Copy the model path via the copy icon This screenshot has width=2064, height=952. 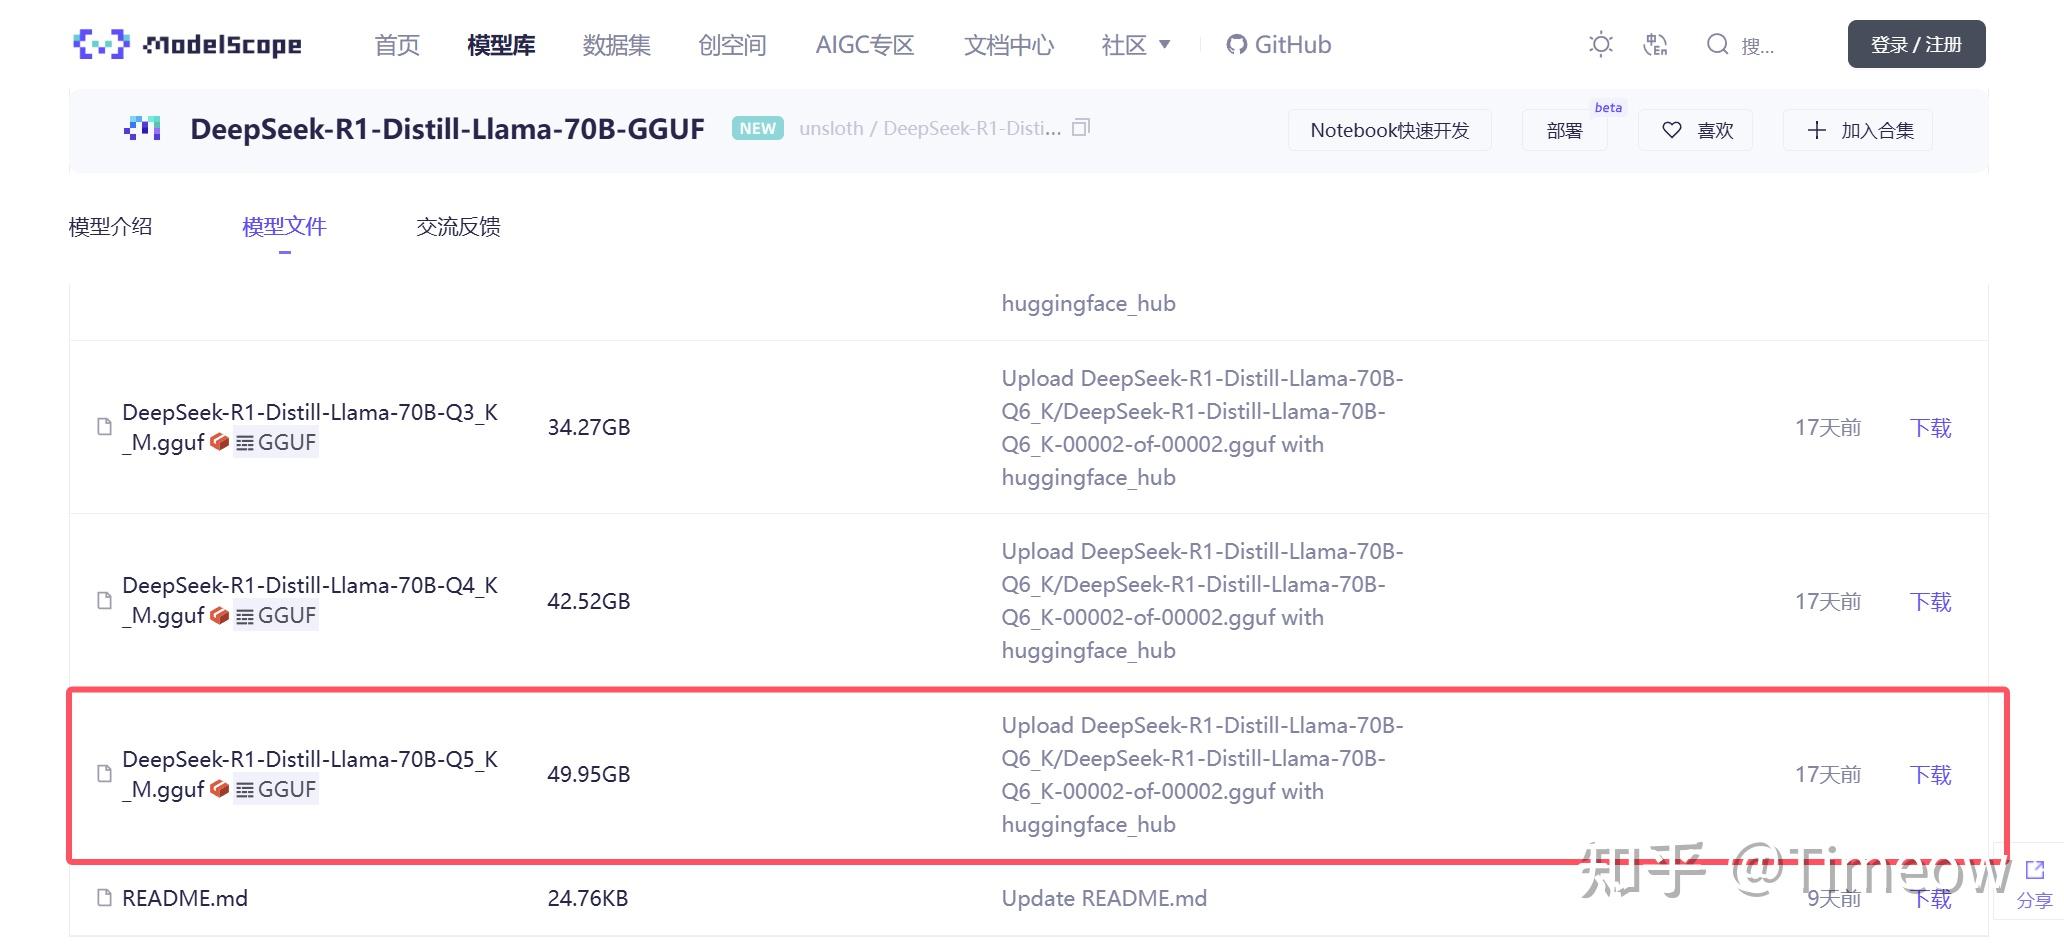click(1081, 128)
